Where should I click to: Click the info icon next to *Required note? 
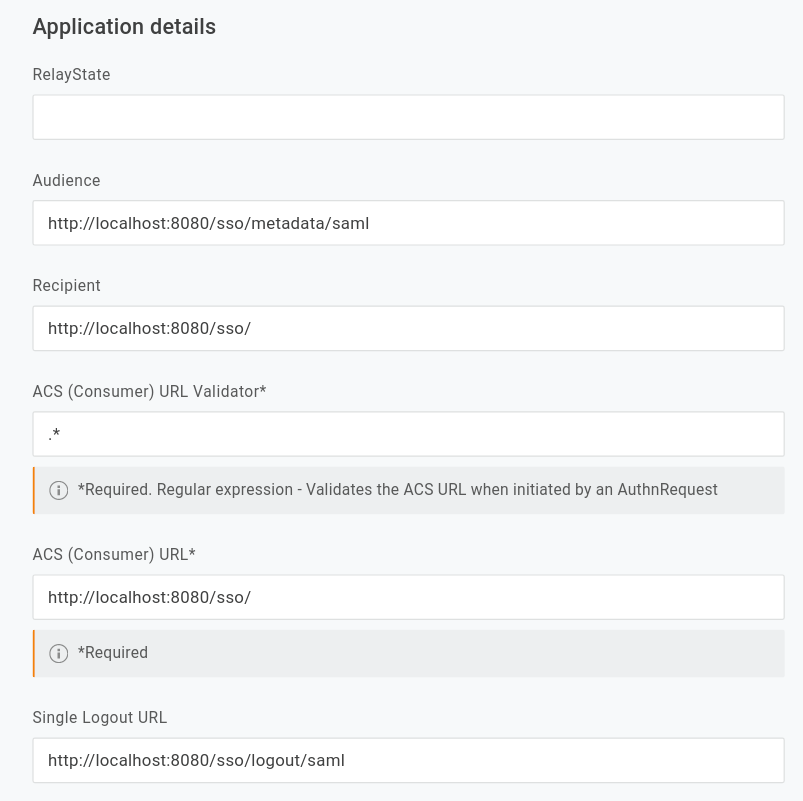pos(58,654)
